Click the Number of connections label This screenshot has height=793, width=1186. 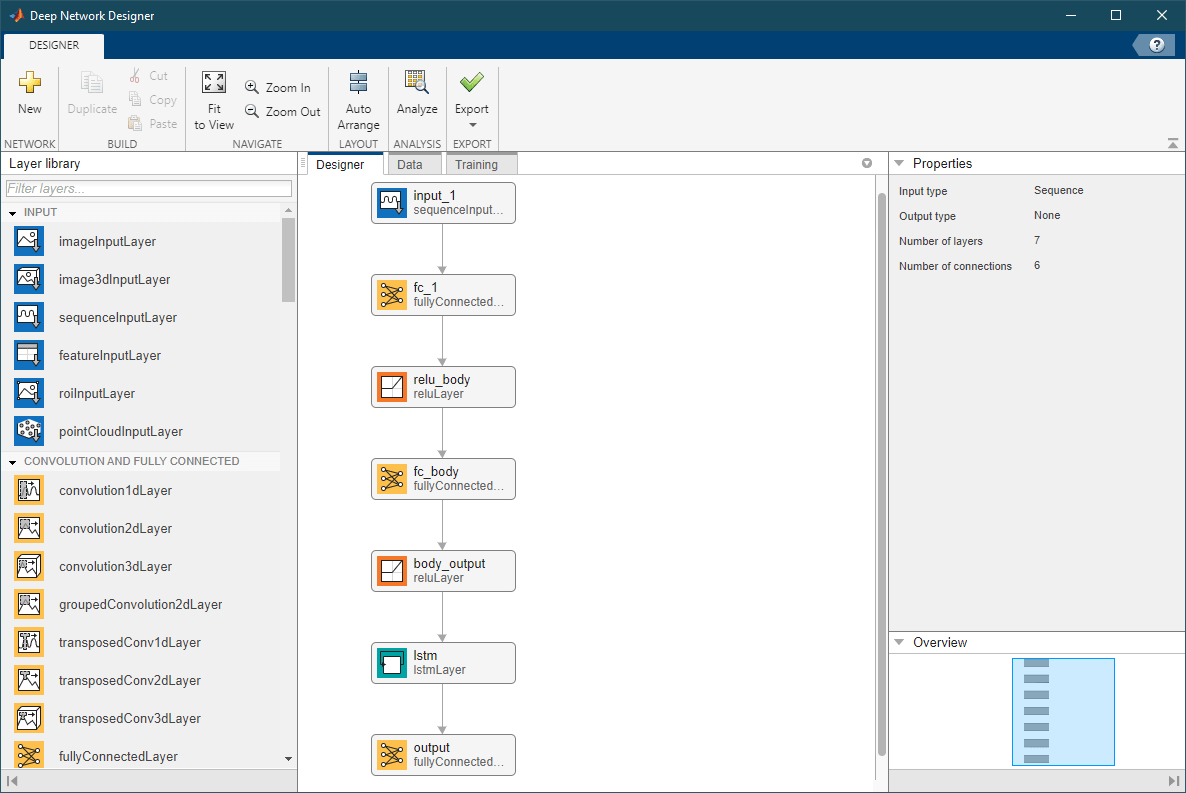click(955, 266)
